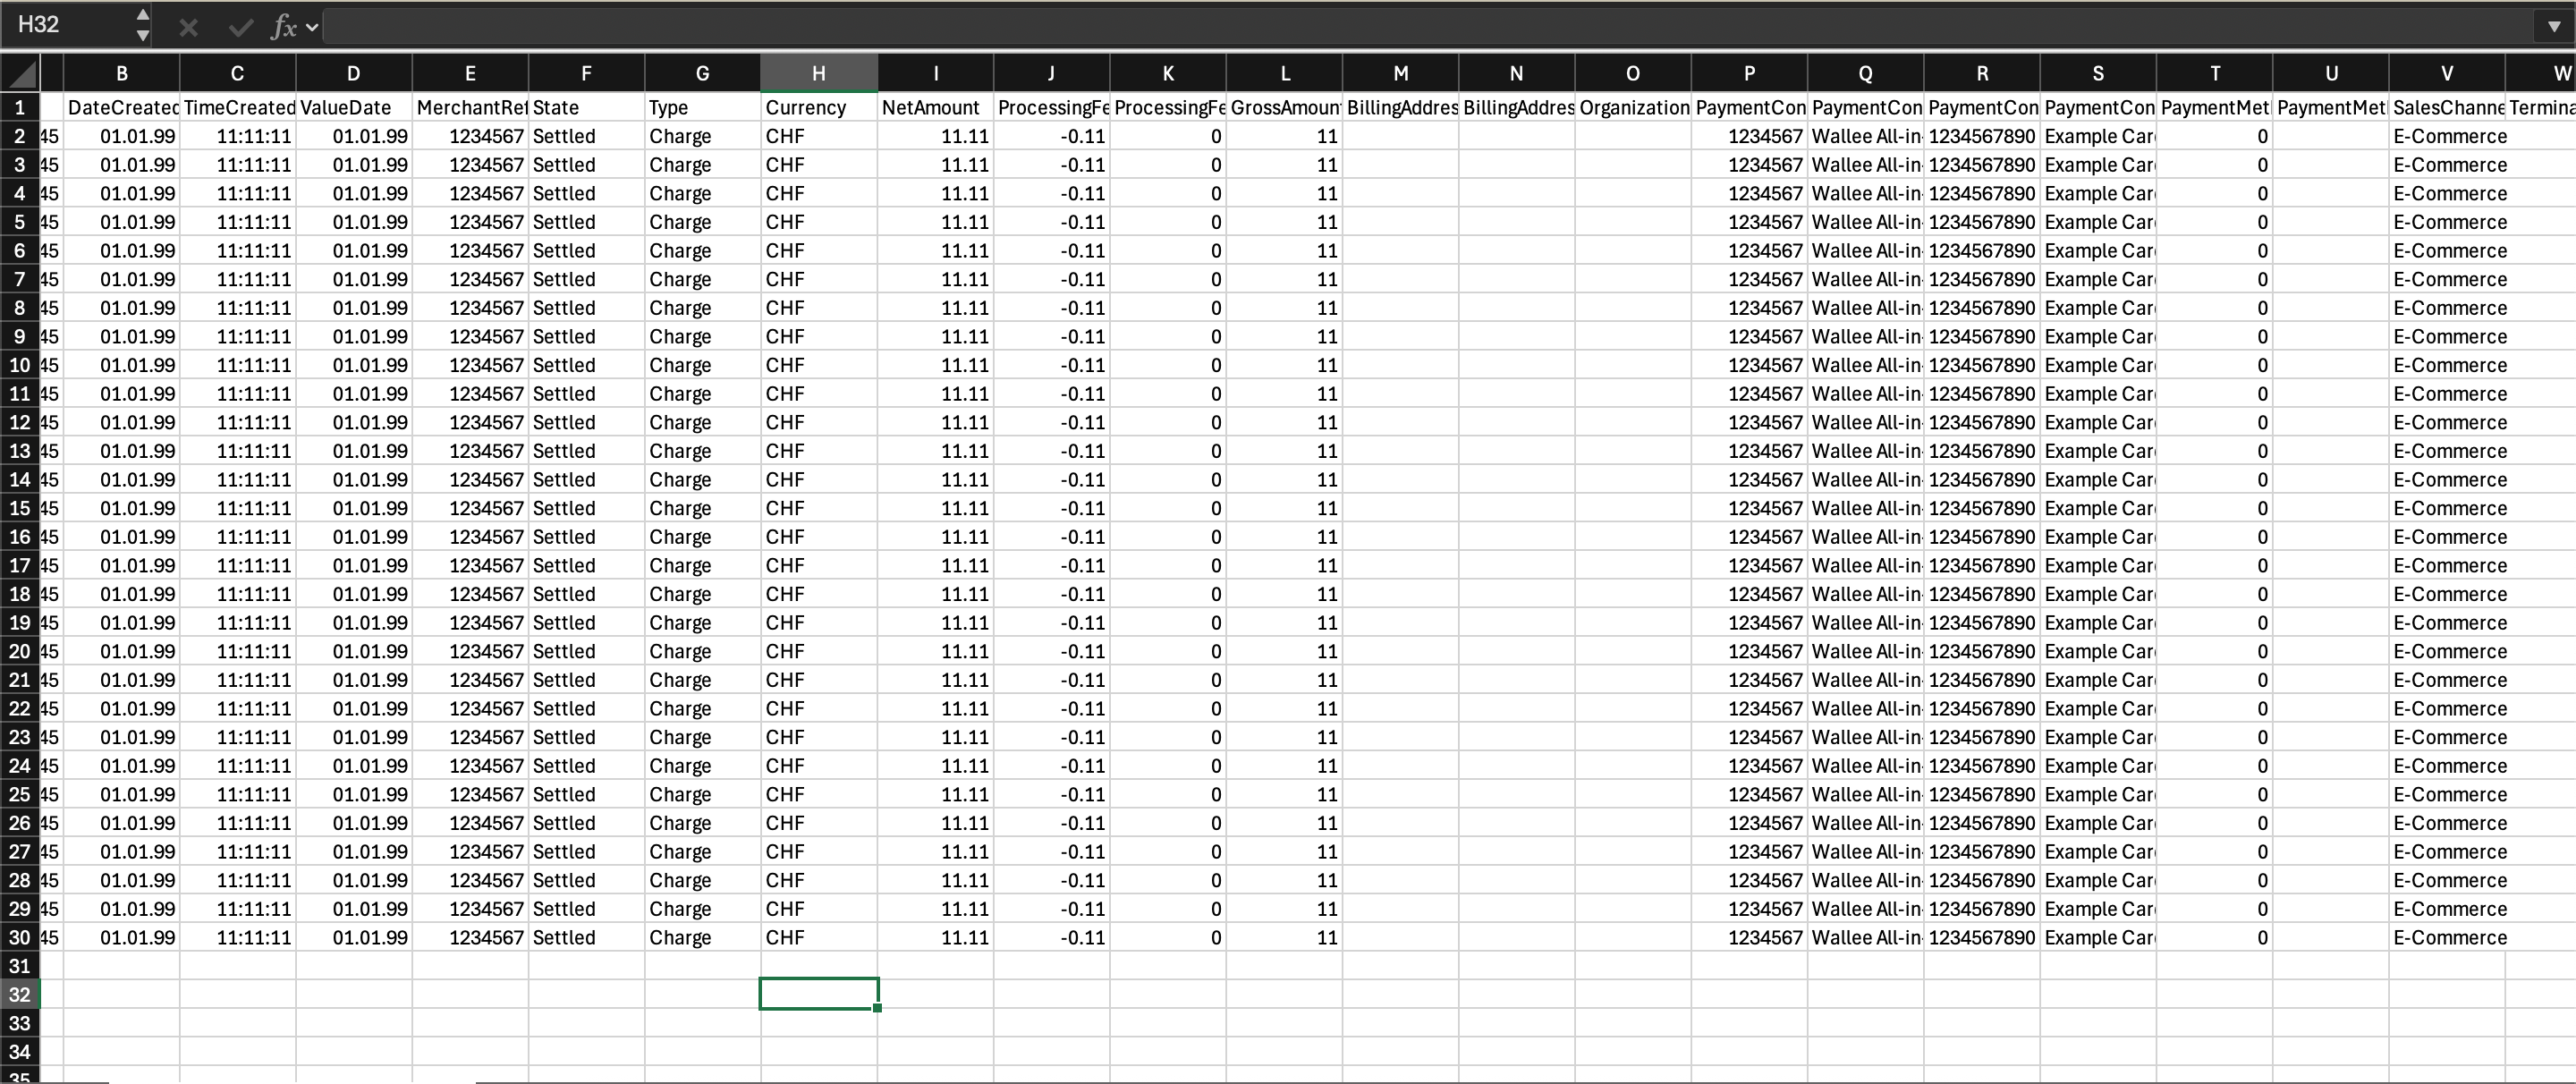Select column D header

pos(353,73)
